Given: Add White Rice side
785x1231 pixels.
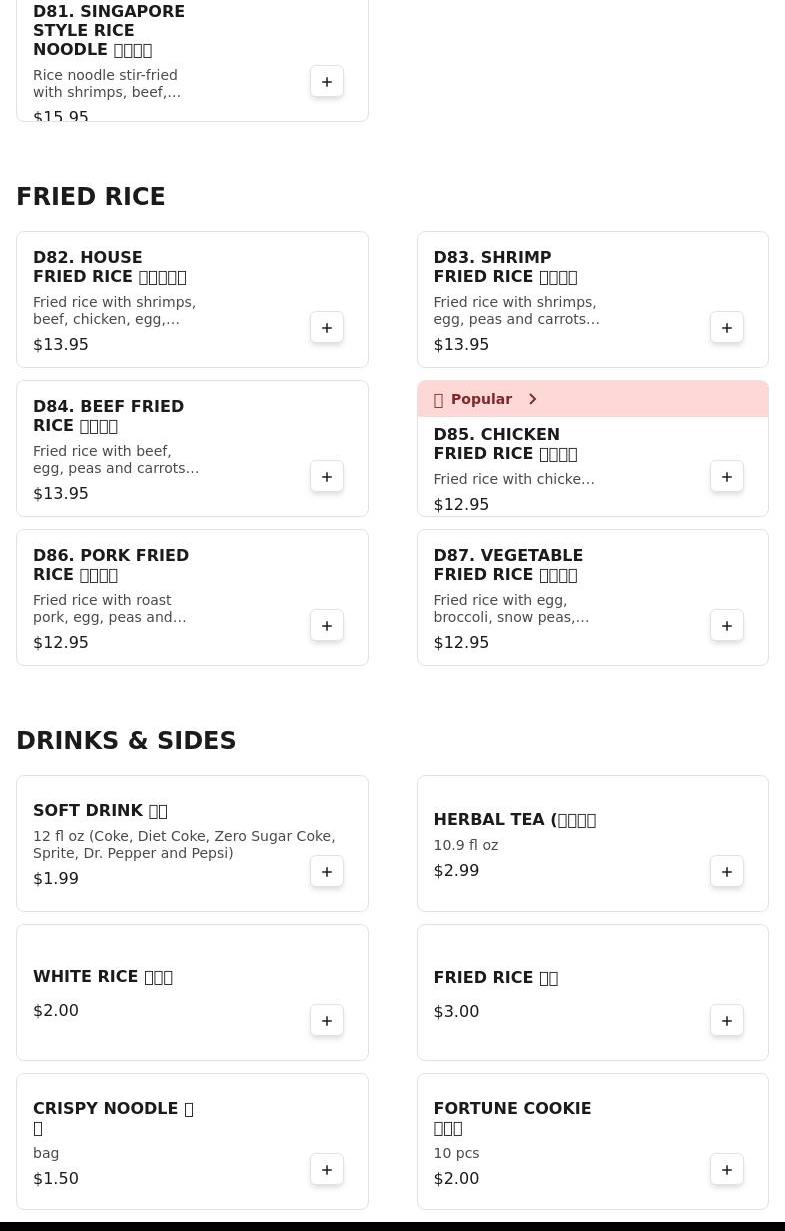Looking at the screenshot, I should 327,1021.
